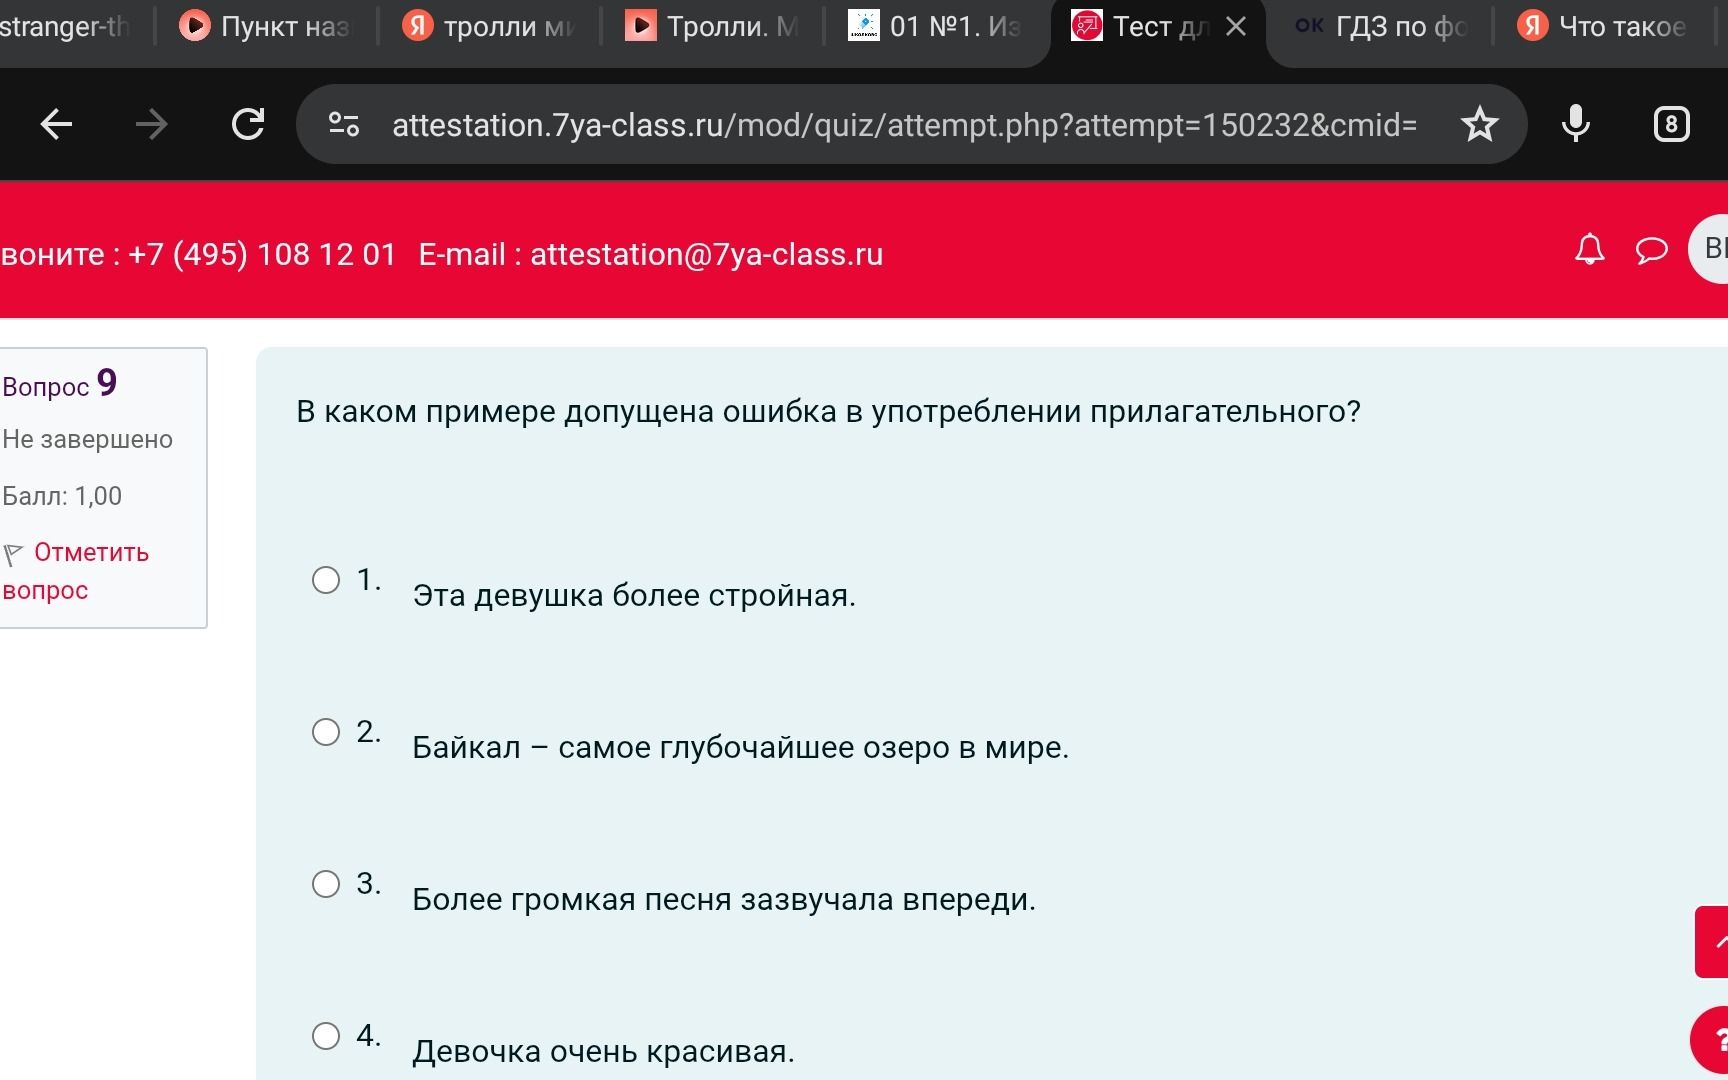
Task: Click the address bar URL field
Action: tap(904, 125)
